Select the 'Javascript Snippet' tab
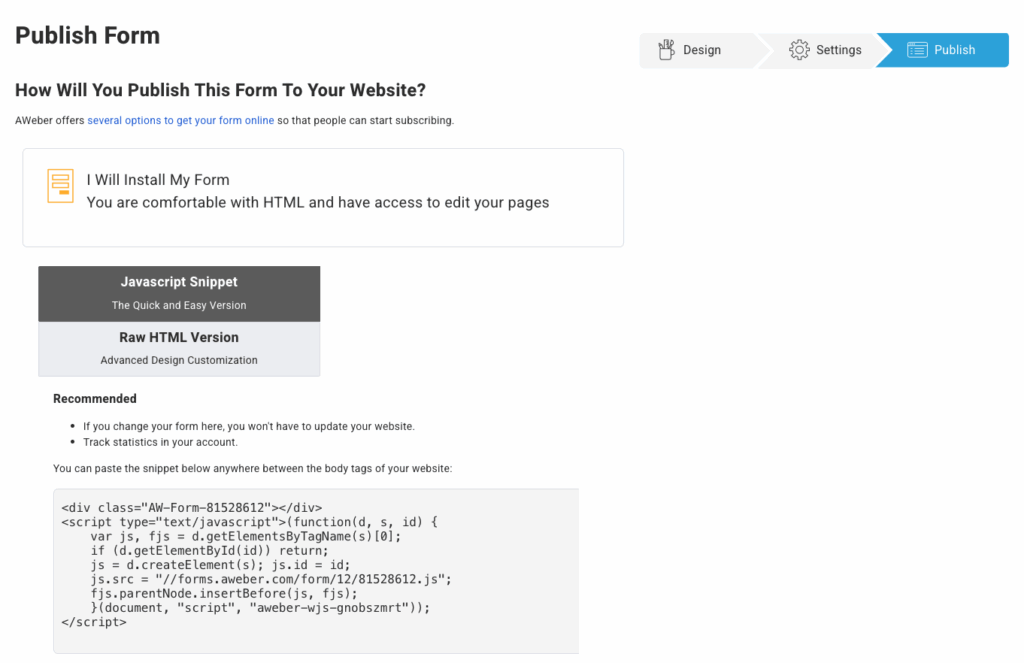Screen dimensions: 1024x663 179,281
